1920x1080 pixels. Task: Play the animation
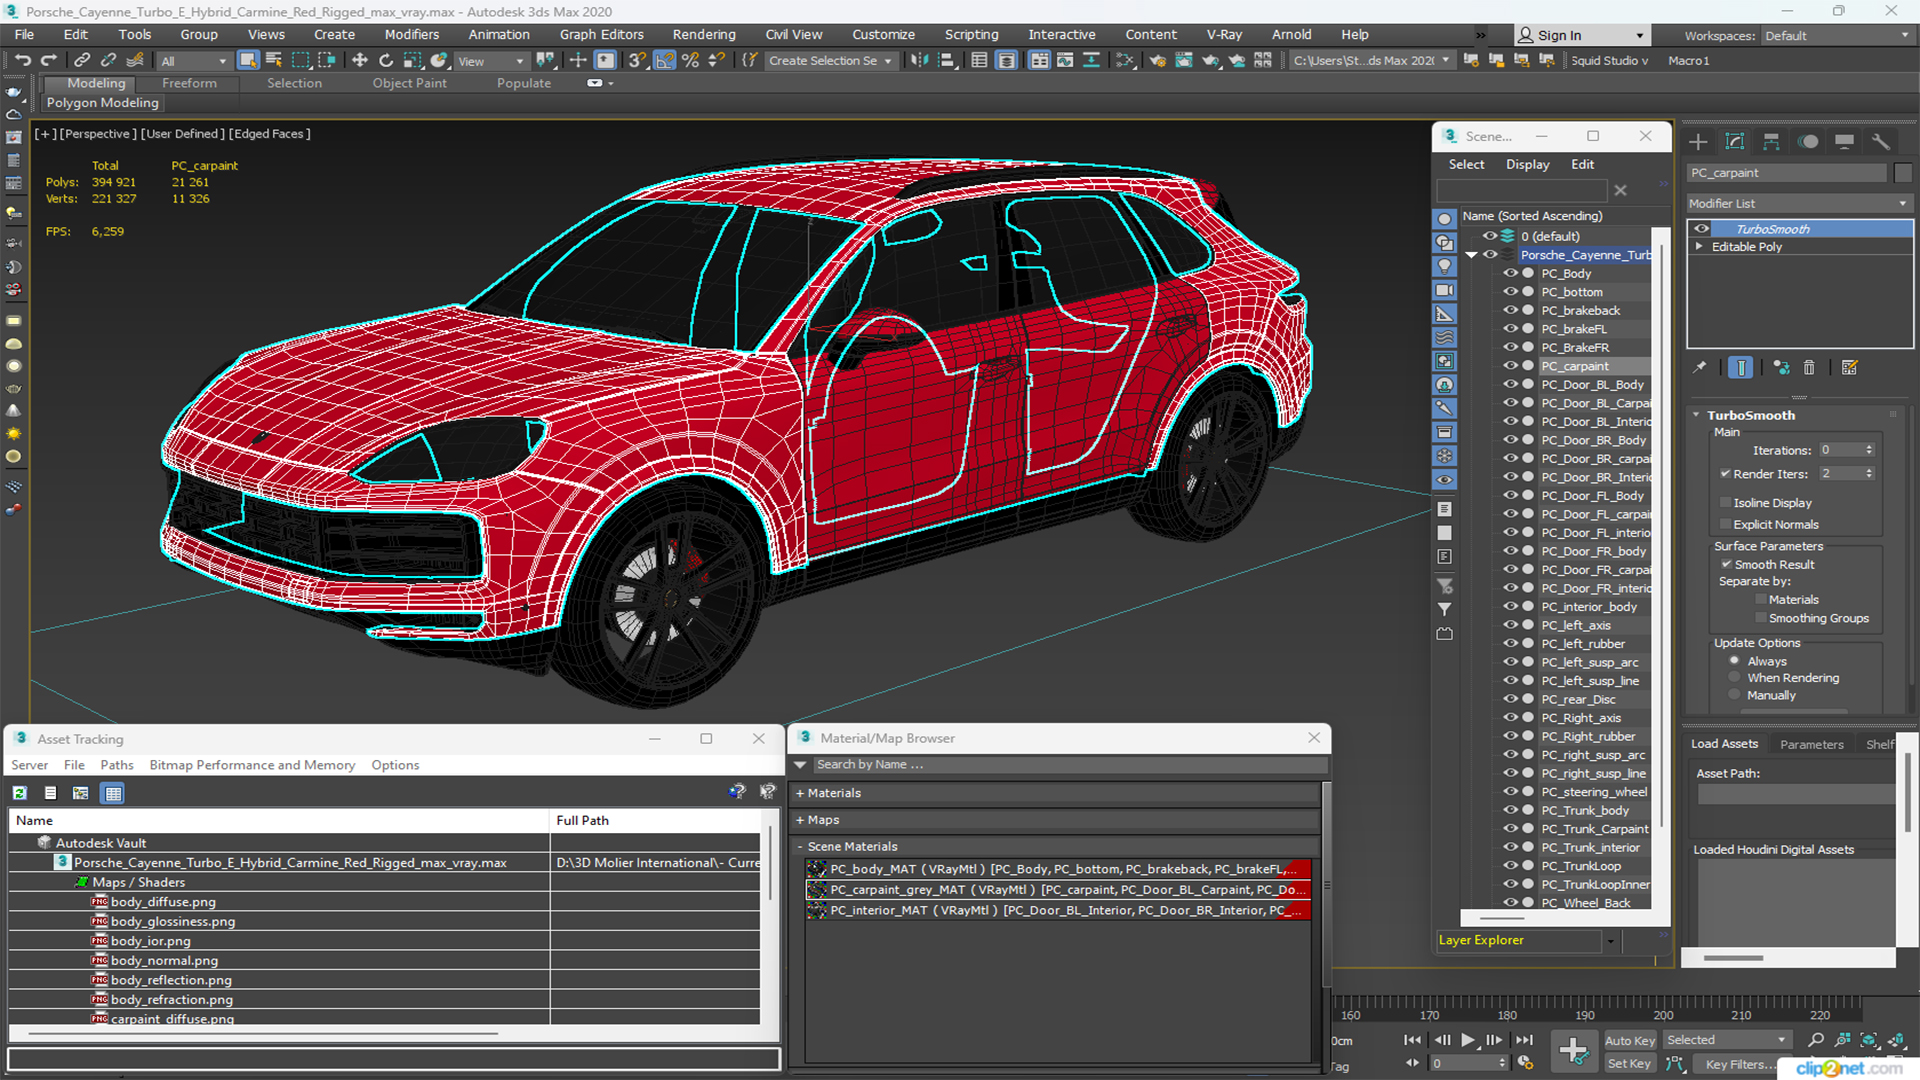coord(1467,1040)
